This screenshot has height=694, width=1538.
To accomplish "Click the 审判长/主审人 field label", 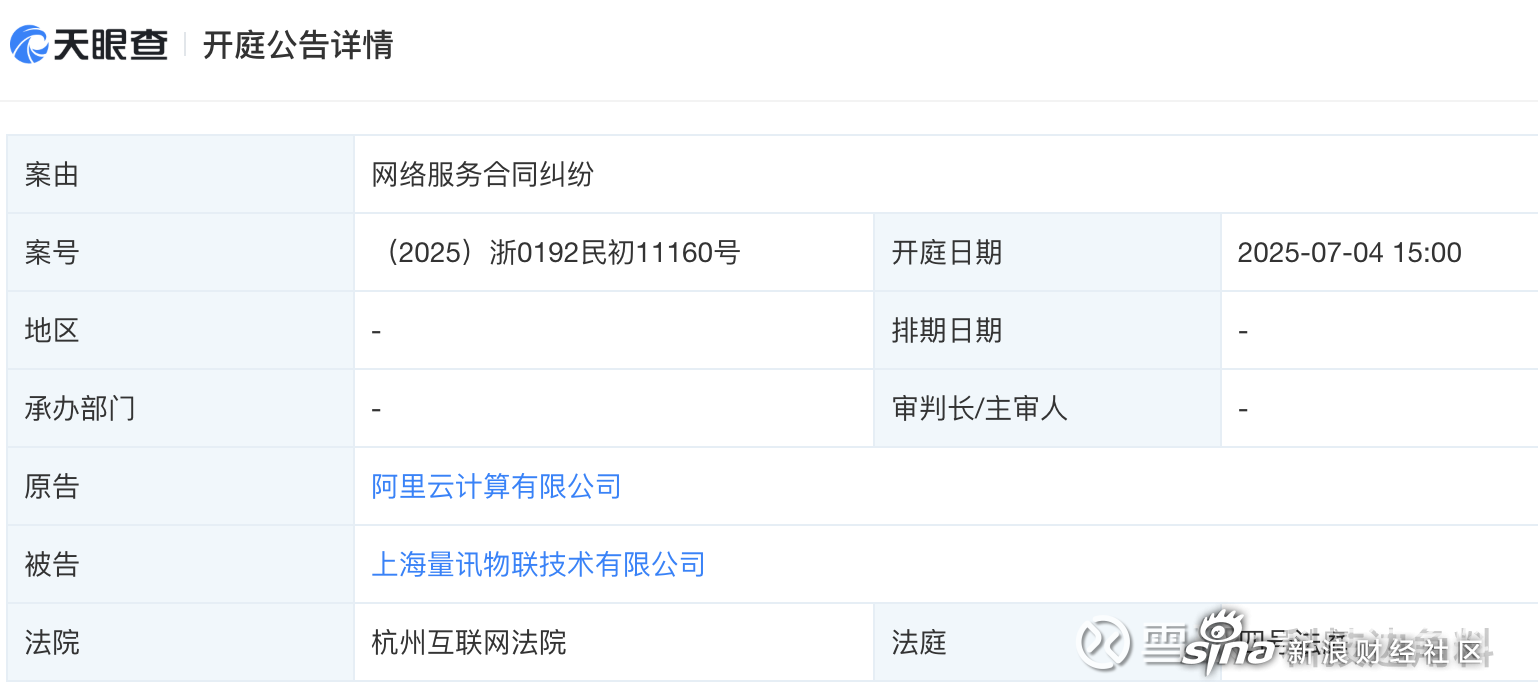I will pyautogui.click(x=979, y=409).
